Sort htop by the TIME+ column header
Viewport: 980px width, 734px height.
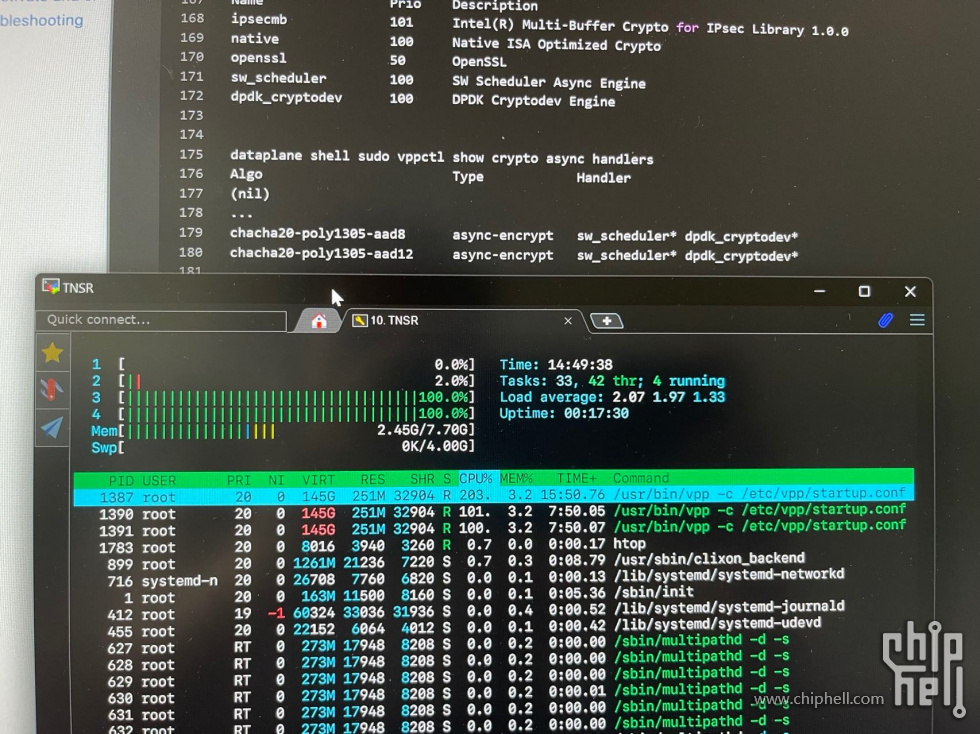pyautogui.click(x=576, y=479)
